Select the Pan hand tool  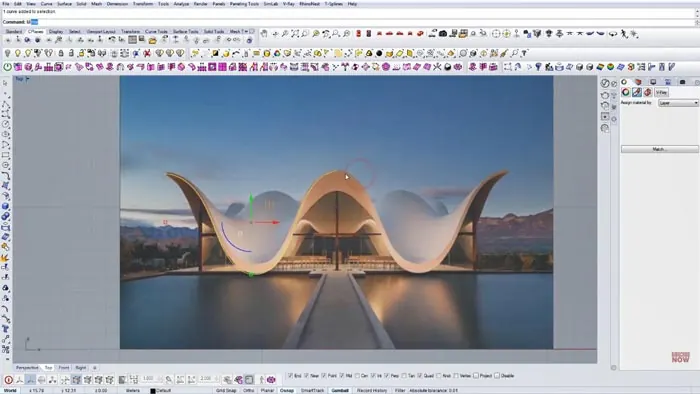coord(264,33)
